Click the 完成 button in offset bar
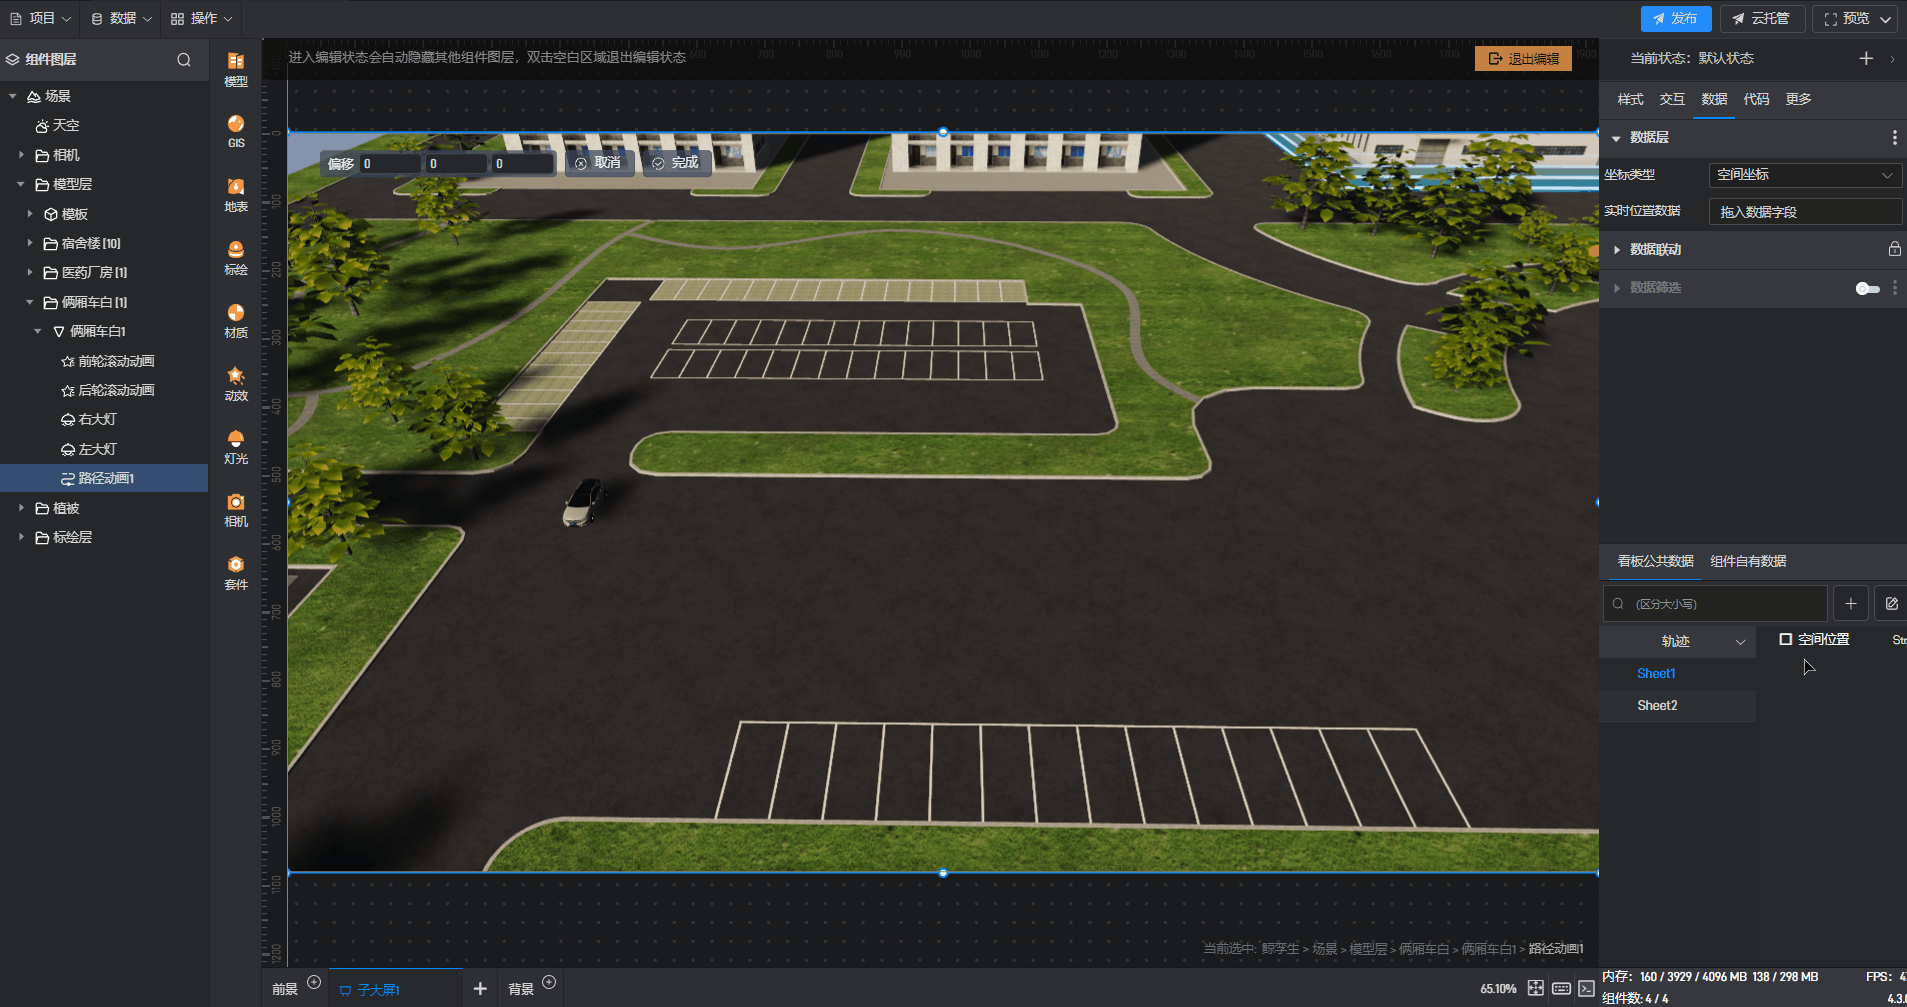This screenshot has height=1007, width=1907. 676,163
